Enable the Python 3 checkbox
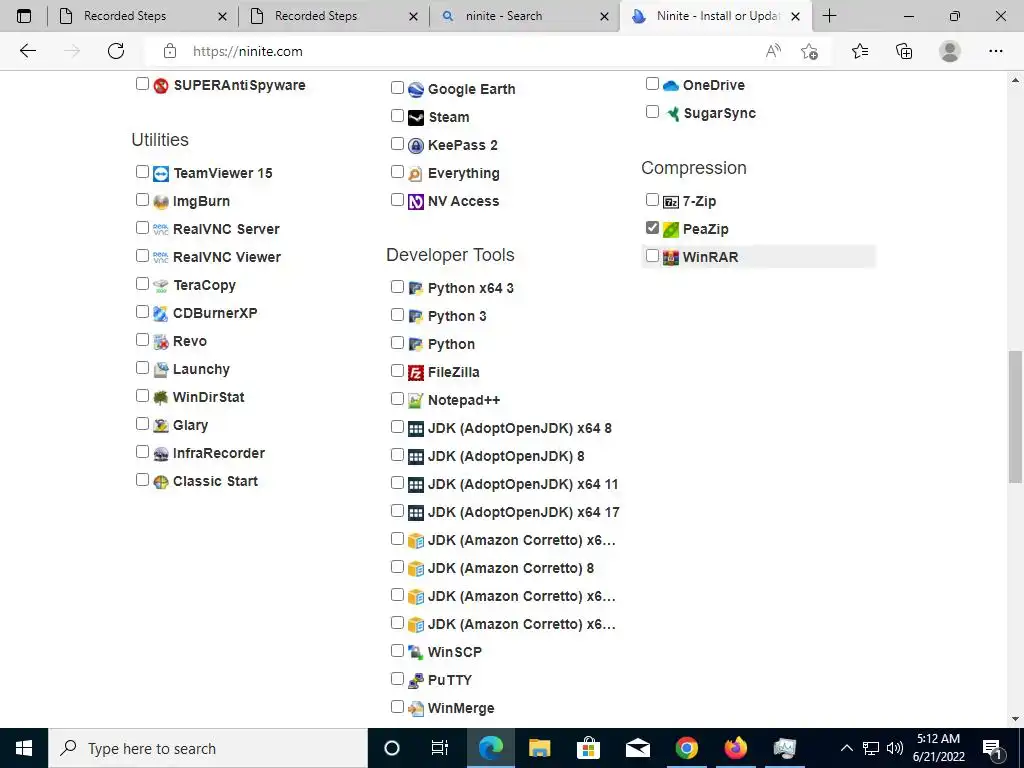 [397, 314]
